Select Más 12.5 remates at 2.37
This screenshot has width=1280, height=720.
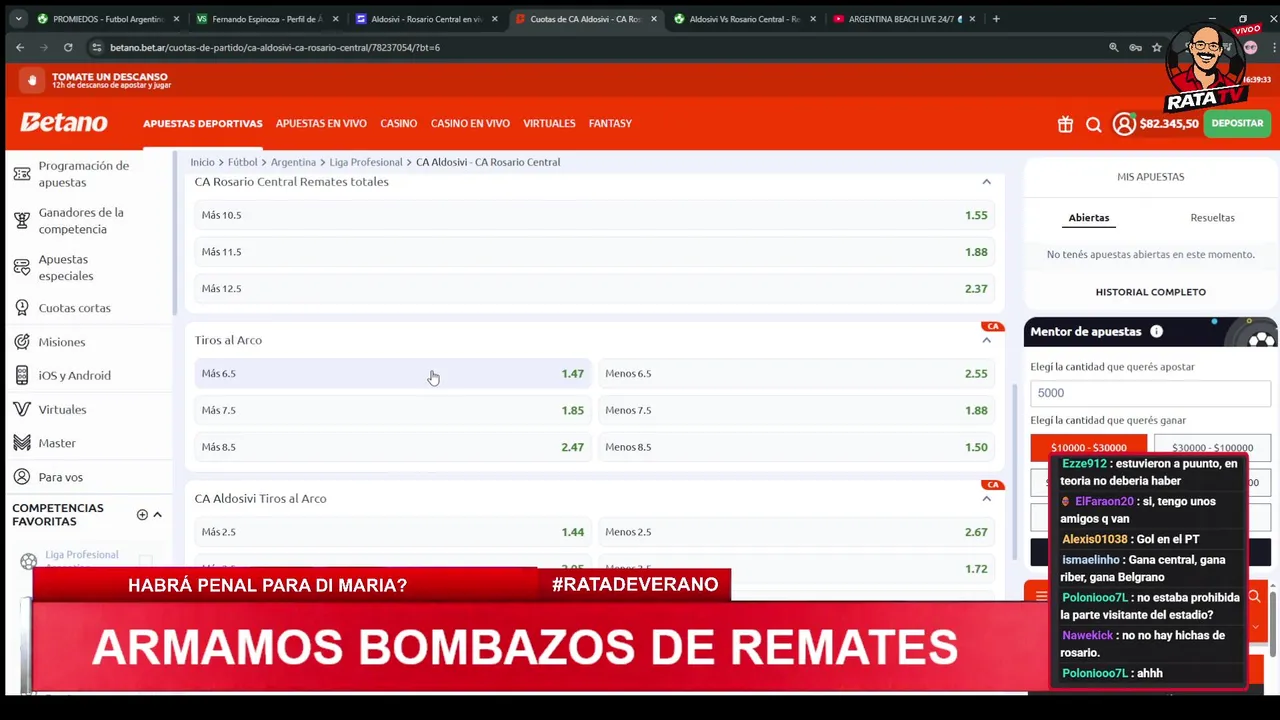[x=594, y=289]
